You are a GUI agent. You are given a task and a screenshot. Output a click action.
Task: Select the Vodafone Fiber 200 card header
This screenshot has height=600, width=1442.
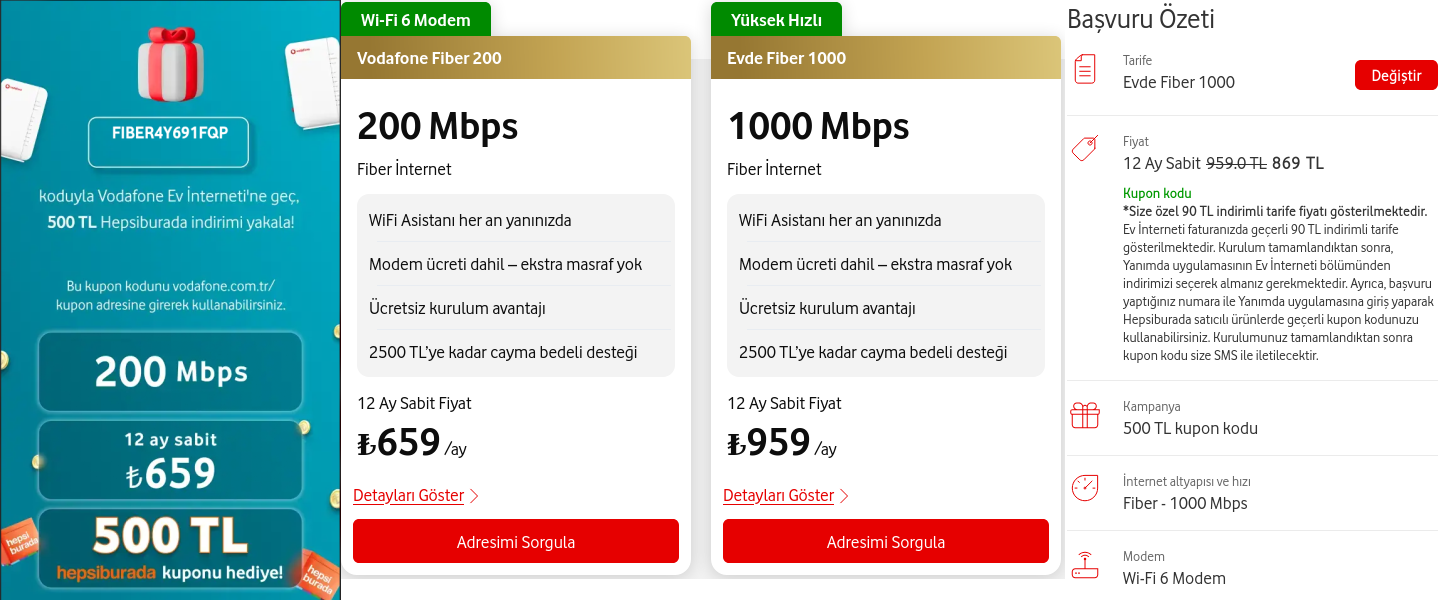pos(516,58)
